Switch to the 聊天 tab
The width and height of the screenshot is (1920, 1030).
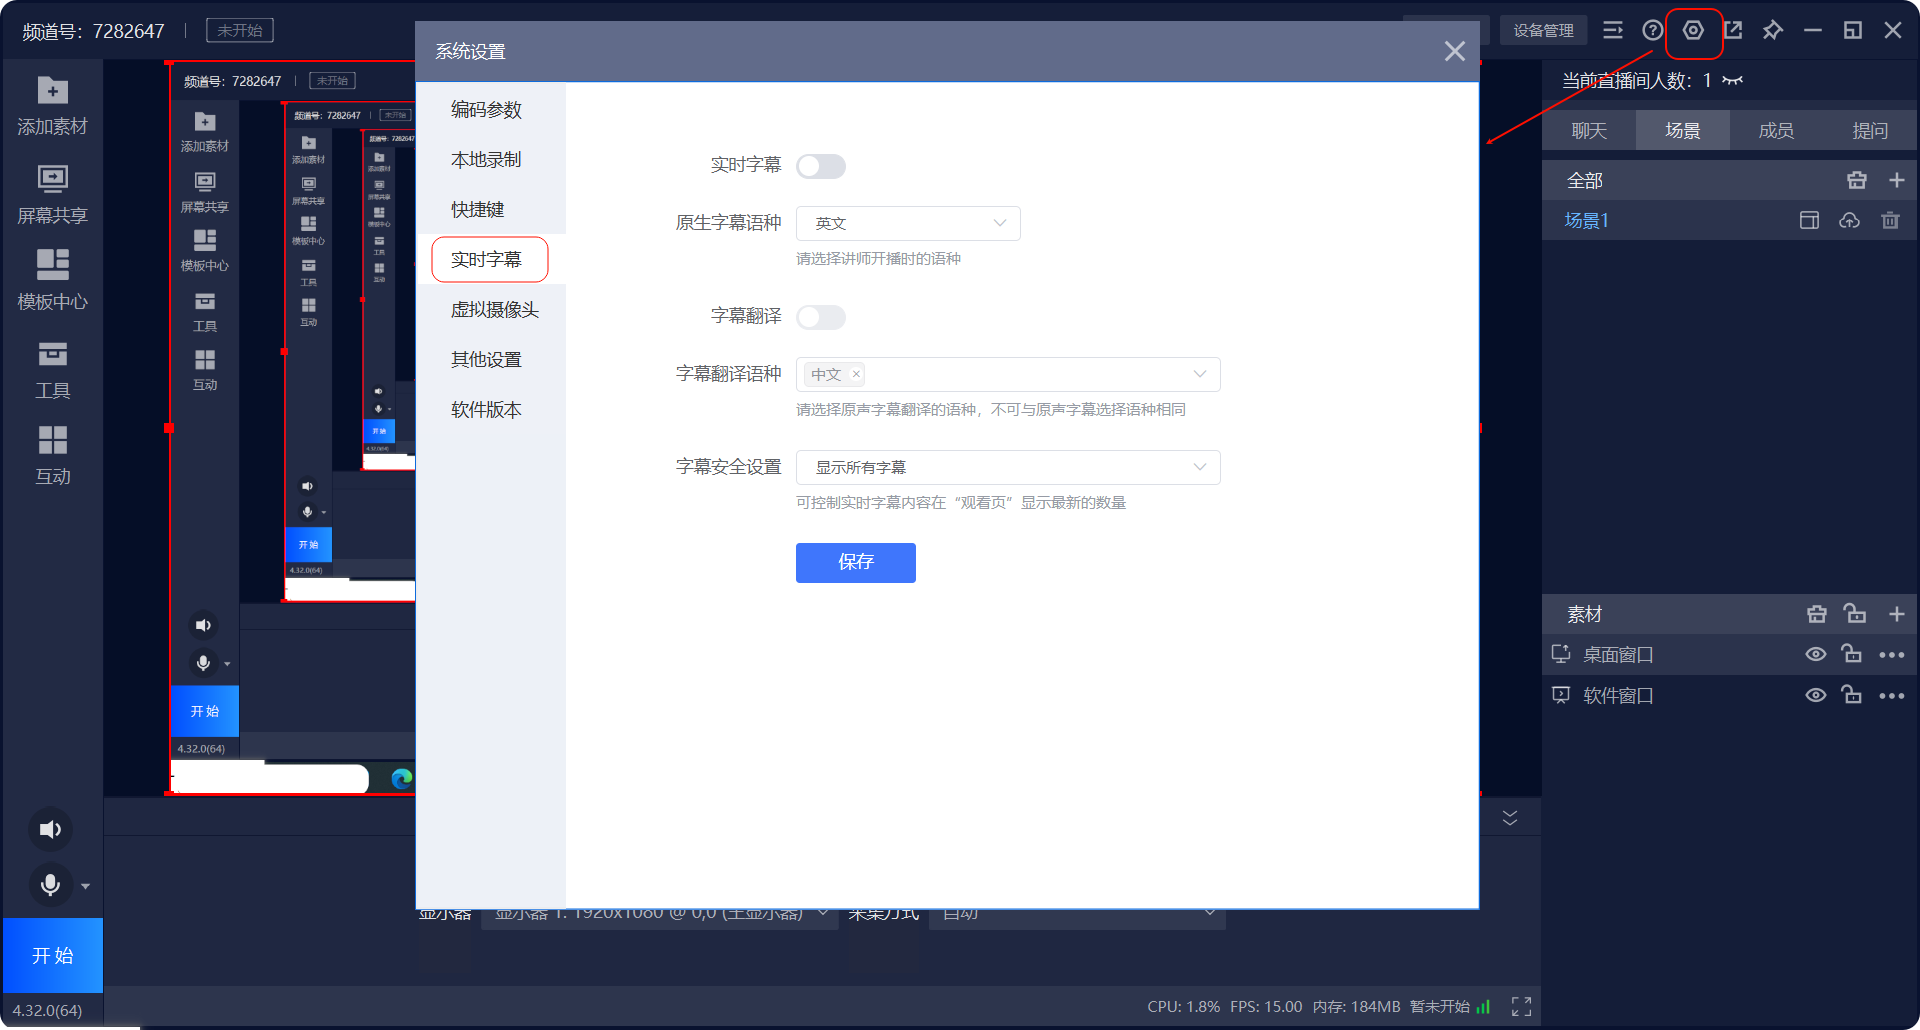[1589, 131]
